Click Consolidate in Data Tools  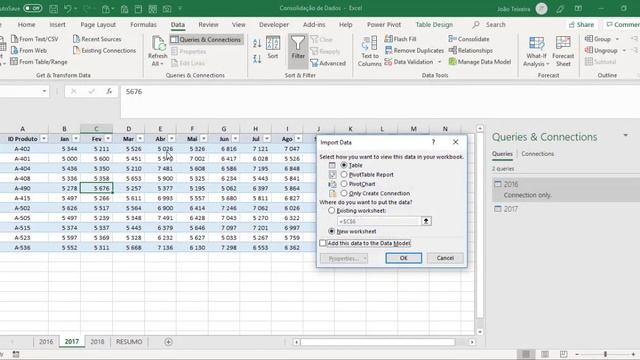coord(469,39)
